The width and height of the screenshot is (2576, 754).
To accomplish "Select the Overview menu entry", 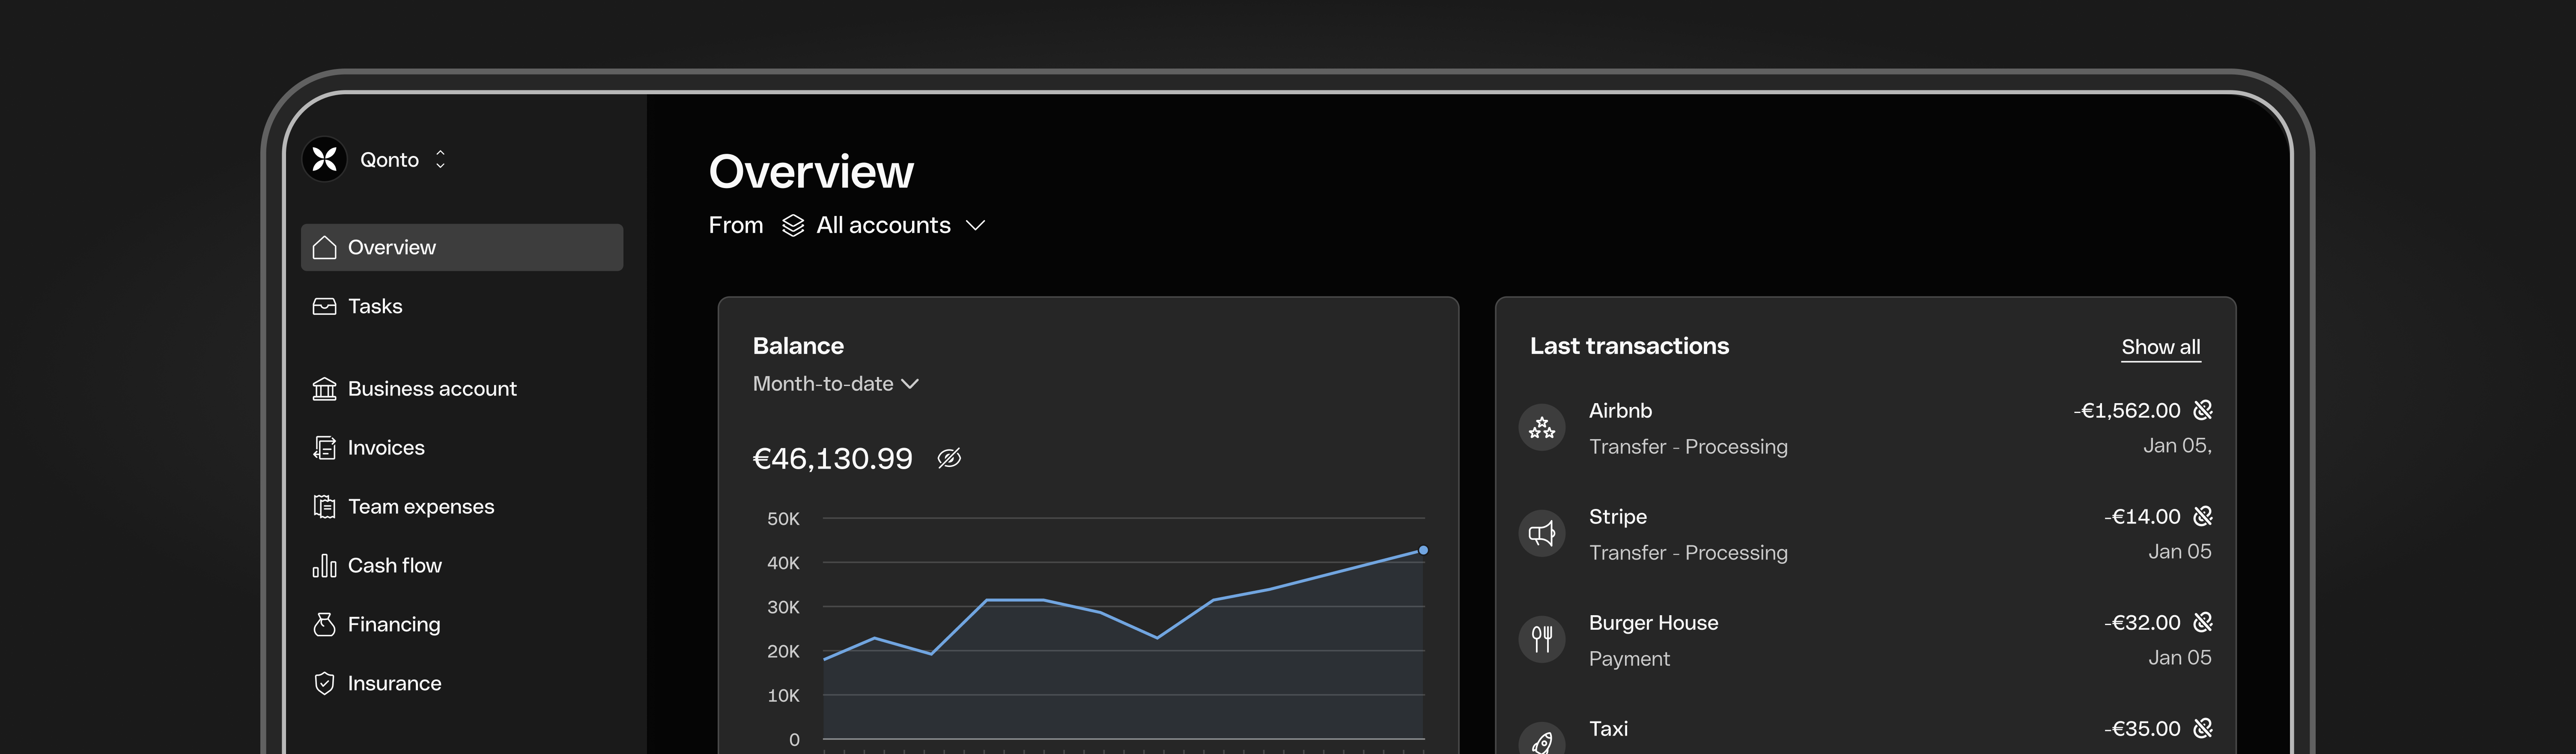I will click(x=391, y=247).
